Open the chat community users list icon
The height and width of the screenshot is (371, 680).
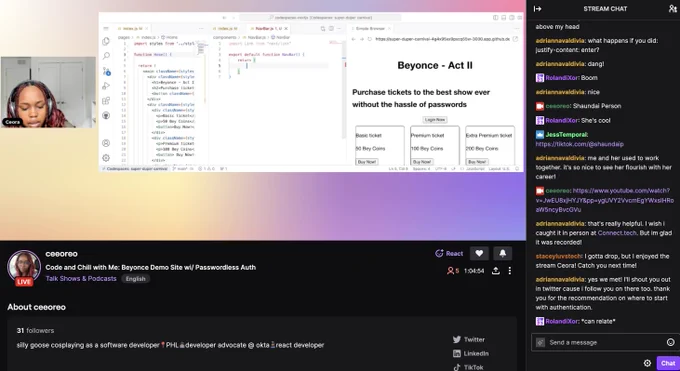point(672,8)
